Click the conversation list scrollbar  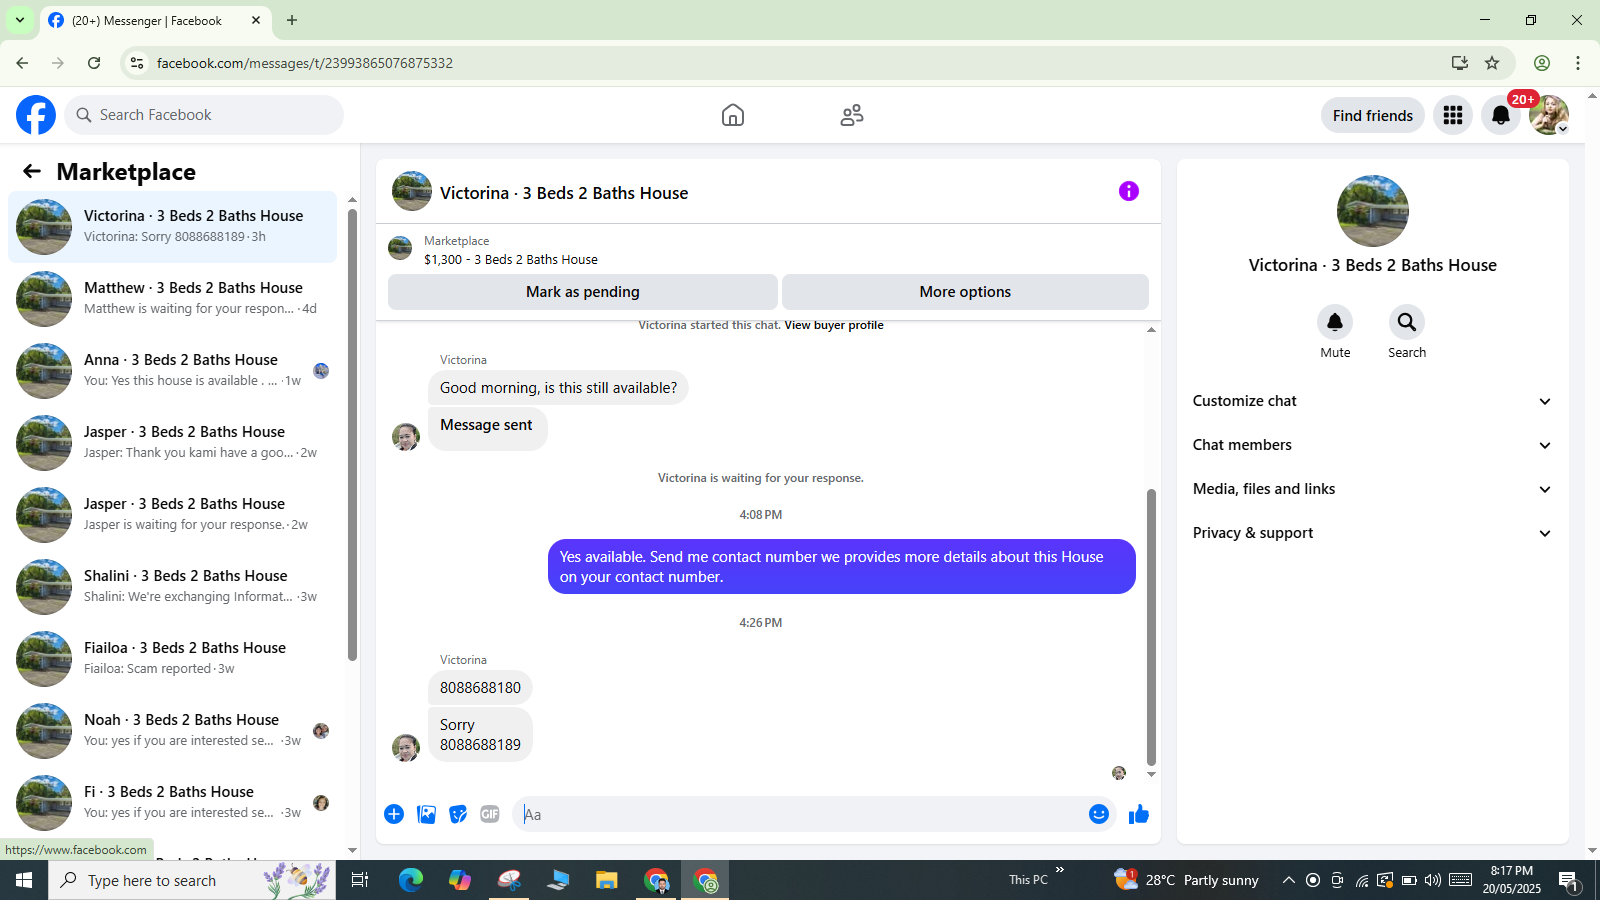[352, 435]
